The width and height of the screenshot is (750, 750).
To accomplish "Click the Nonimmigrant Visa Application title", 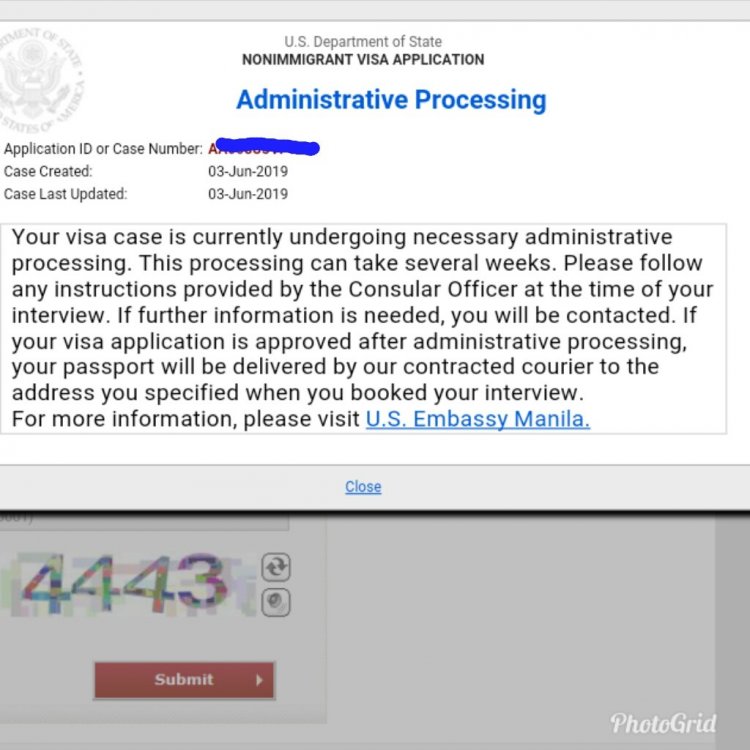I will [x=363, y=60].
